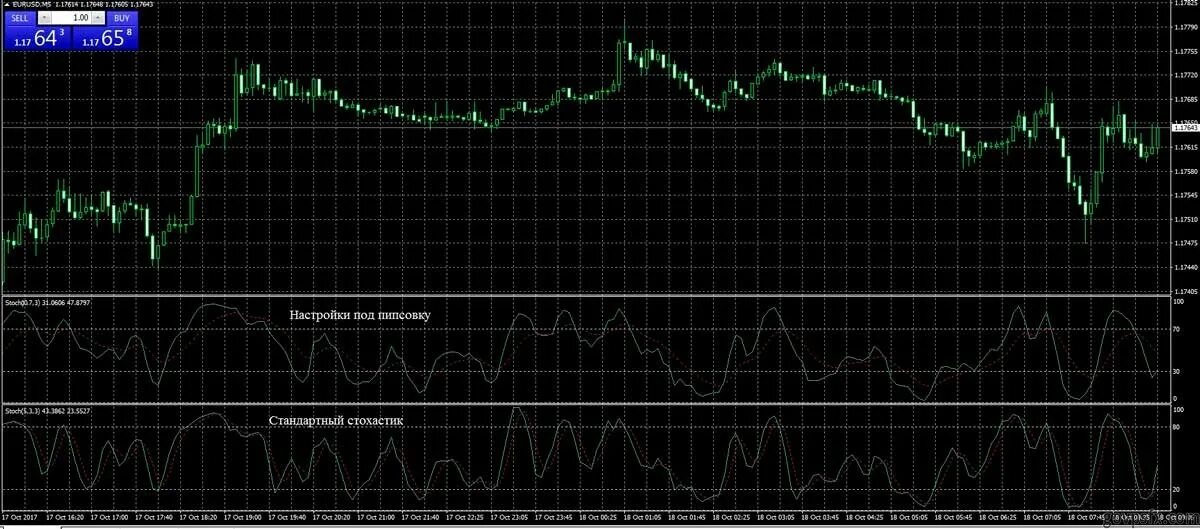This screenshot has width=1200, height=529.
Task: Click the '17 Oct 23:05' time axis label
Action: (x=511, y=517)
